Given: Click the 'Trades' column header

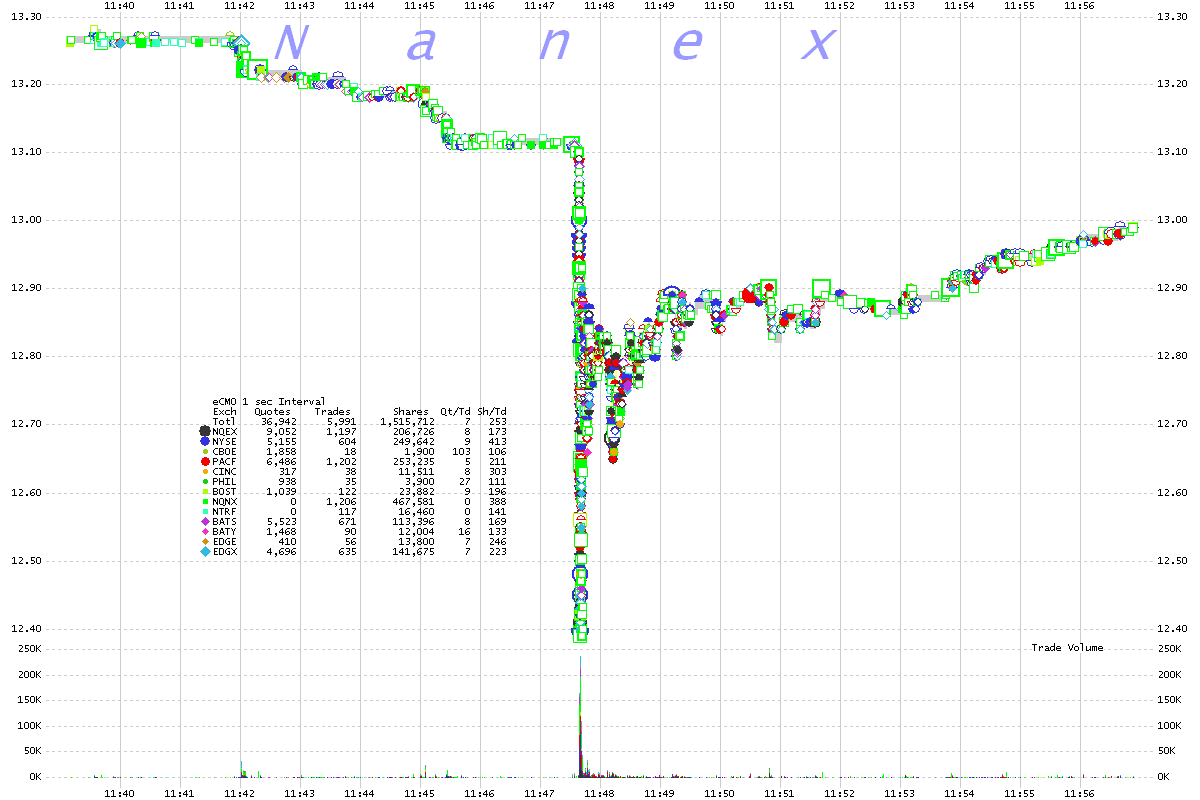Looking at the screenshot, I should pyautogui.click(x=332, y=411).
